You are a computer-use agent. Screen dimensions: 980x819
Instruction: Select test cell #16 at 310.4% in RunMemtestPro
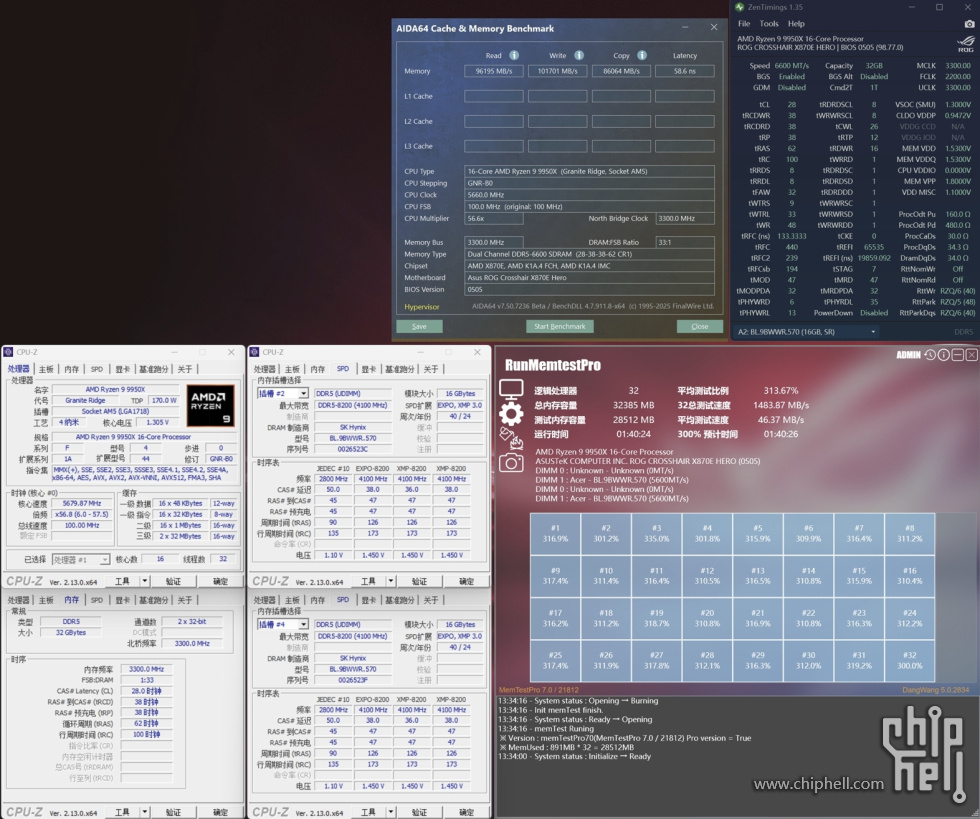[x=909, y=576]
